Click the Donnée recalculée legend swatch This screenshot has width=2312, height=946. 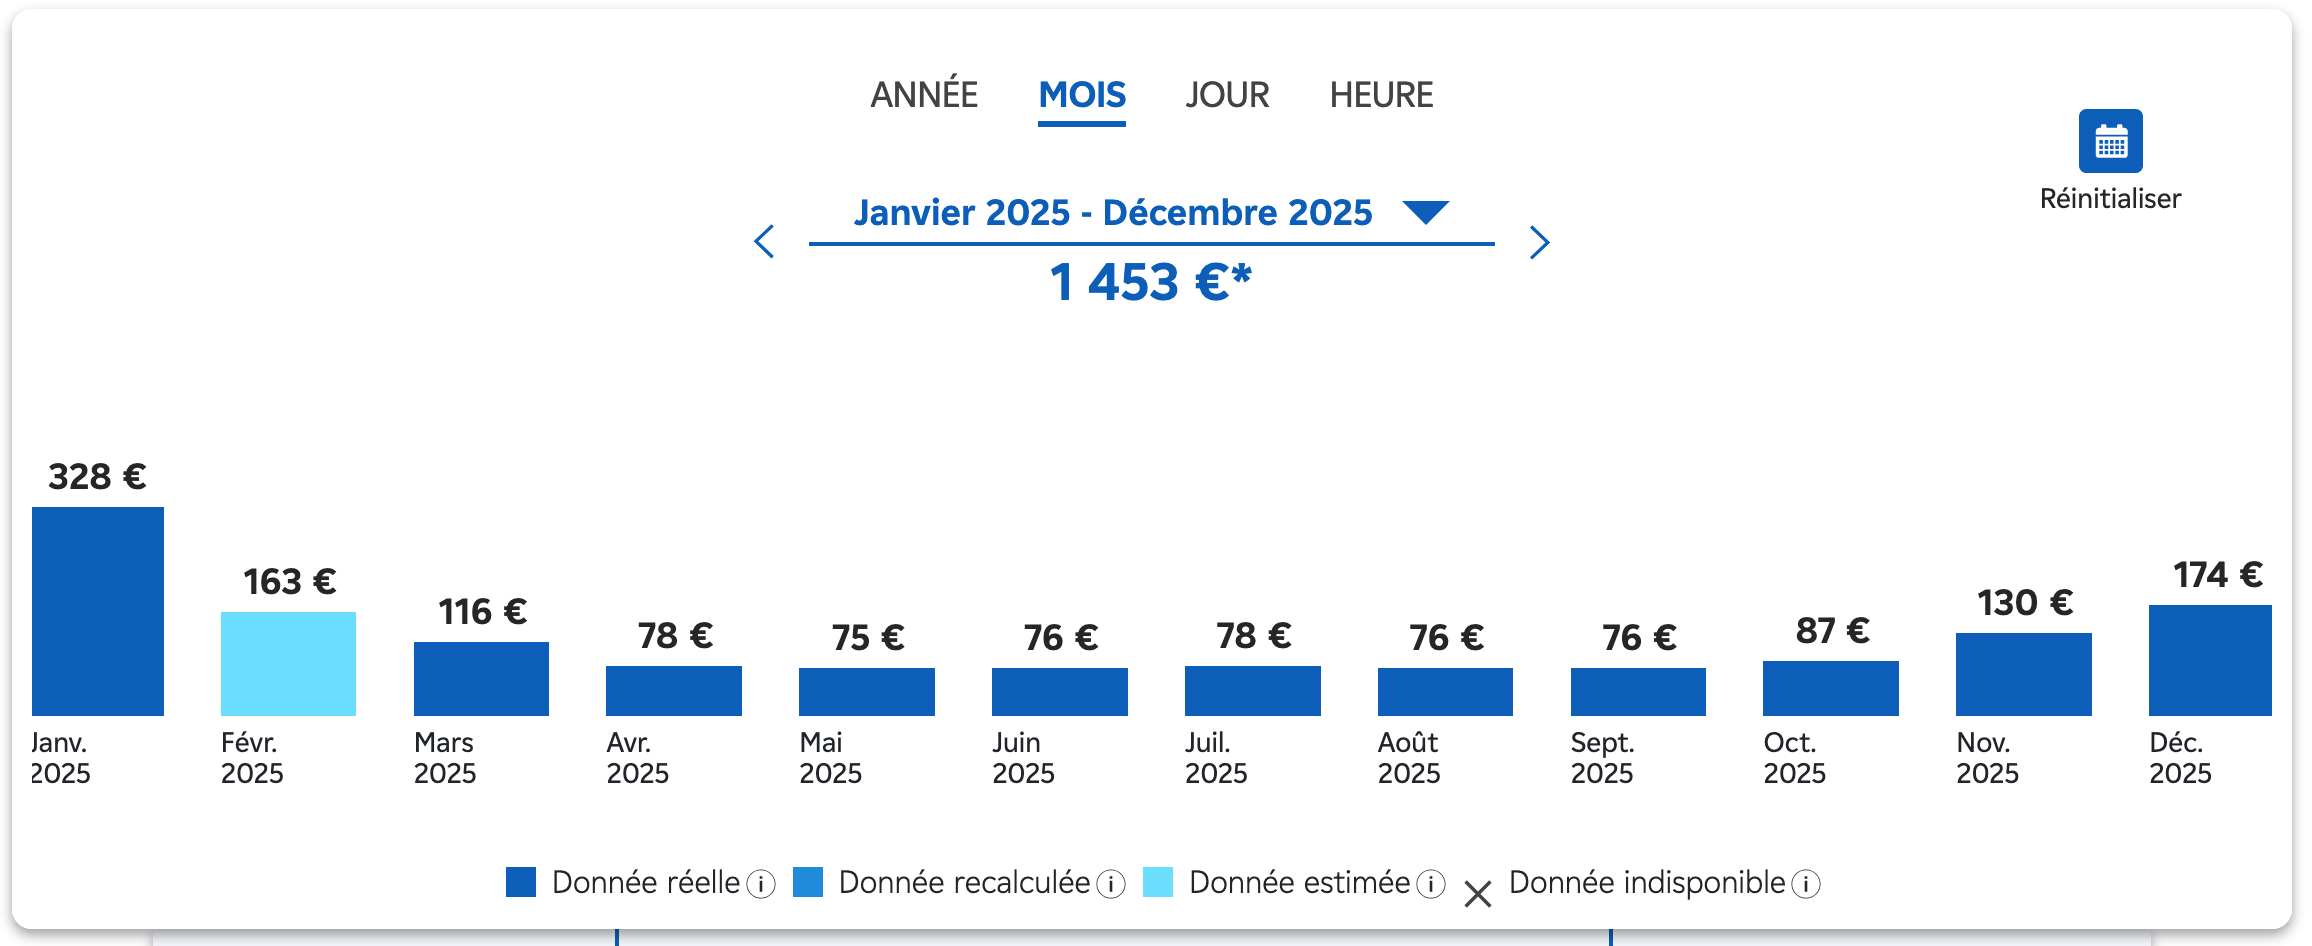[x=808, y=882]
